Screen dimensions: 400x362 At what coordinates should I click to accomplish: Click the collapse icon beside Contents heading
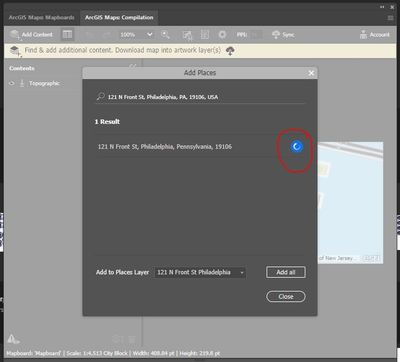click(133, 66)
